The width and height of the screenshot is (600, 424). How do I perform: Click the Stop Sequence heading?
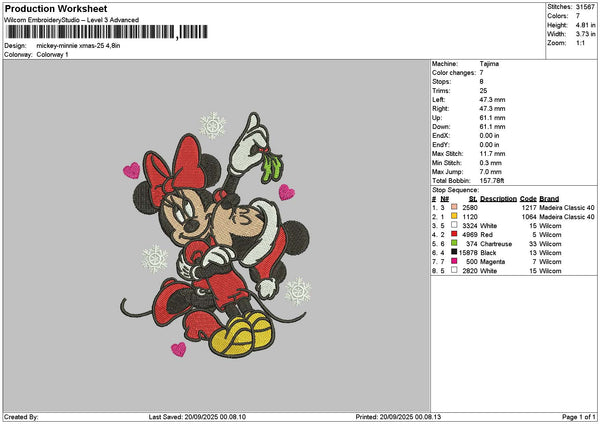point(455,188)
